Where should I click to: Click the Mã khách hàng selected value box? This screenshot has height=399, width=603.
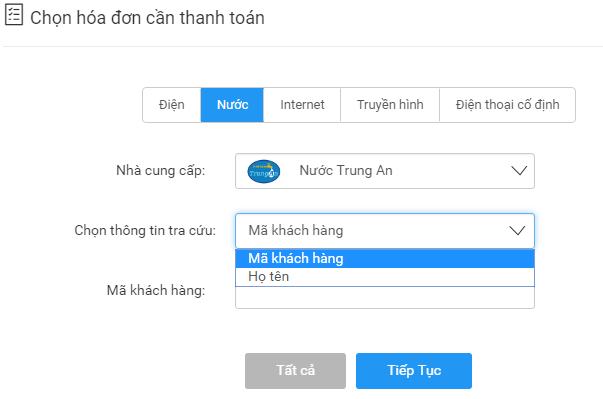tap(385, 231)
